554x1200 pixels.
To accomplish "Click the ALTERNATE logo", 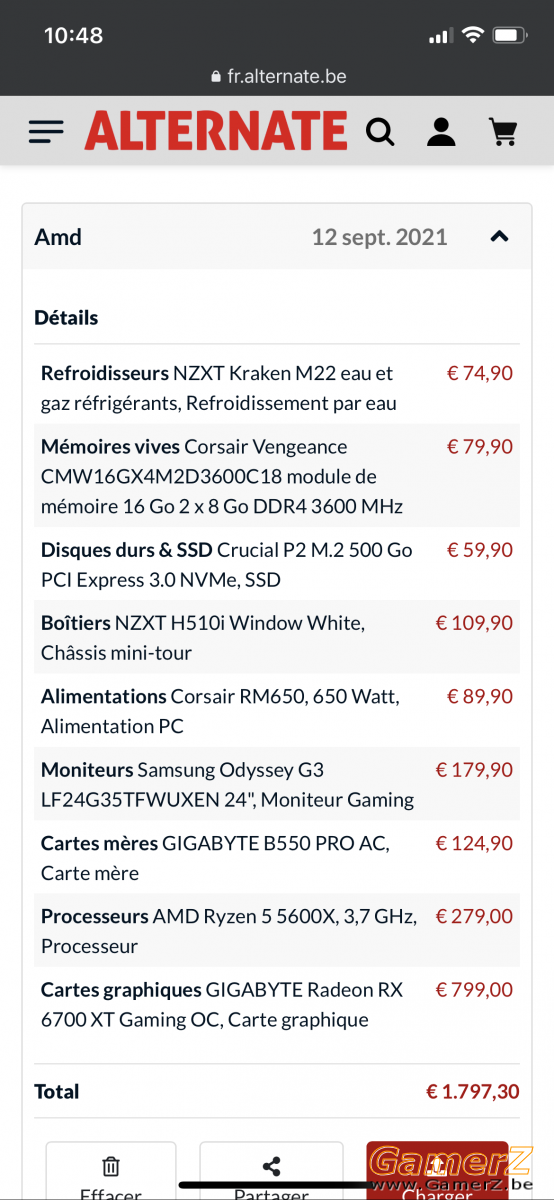I will tap(216, 131).
